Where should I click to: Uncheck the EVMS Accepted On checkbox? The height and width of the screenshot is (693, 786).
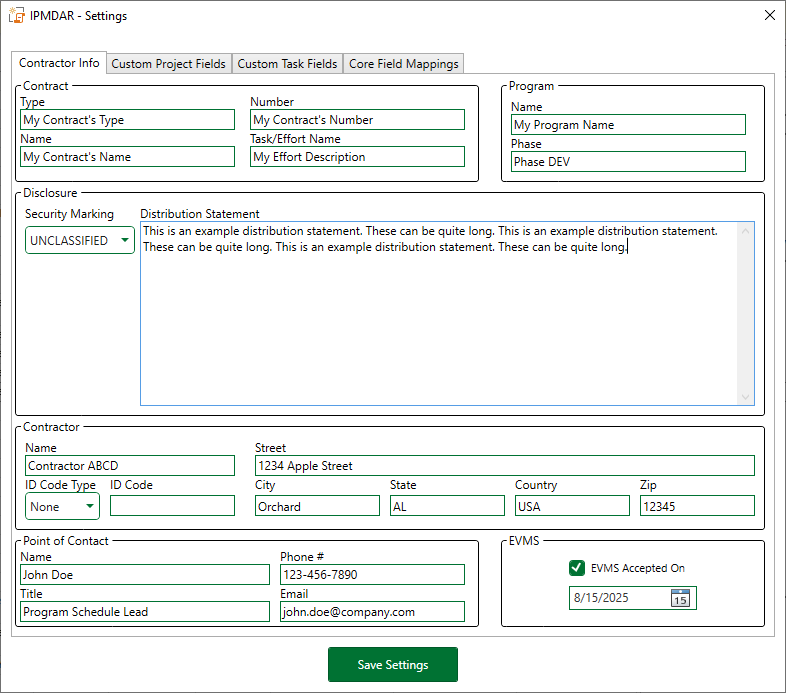click(577, 568)
